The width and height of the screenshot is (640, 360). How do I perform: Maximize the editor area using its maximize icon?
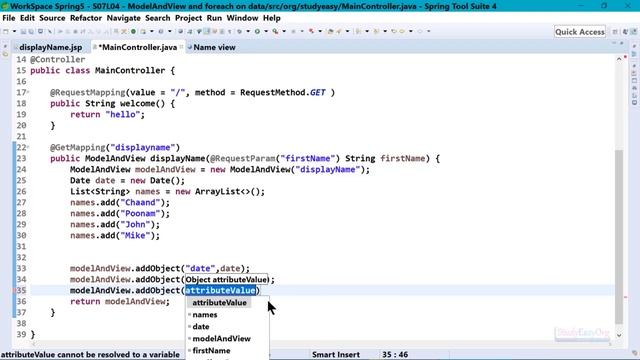pyautogui.click(x=622, y=43)
